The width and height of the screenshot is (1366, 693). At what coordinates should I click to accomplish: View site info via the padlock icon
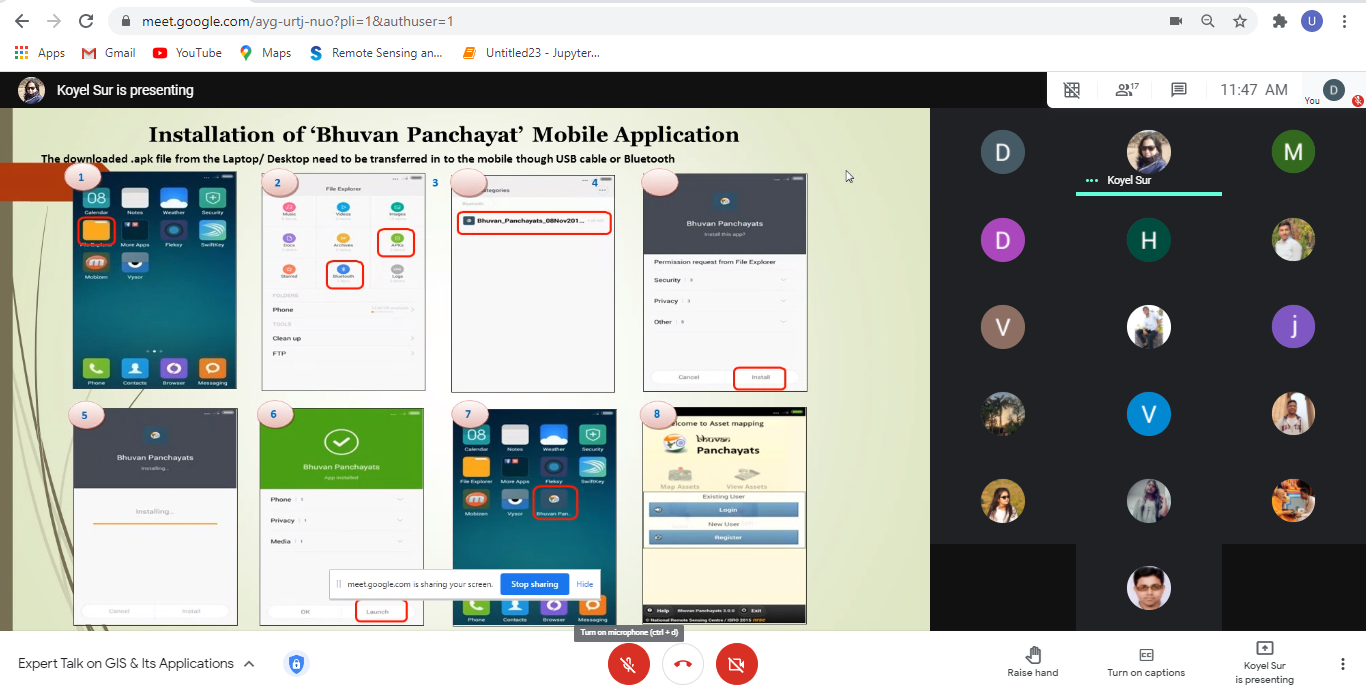pos(126,21)
